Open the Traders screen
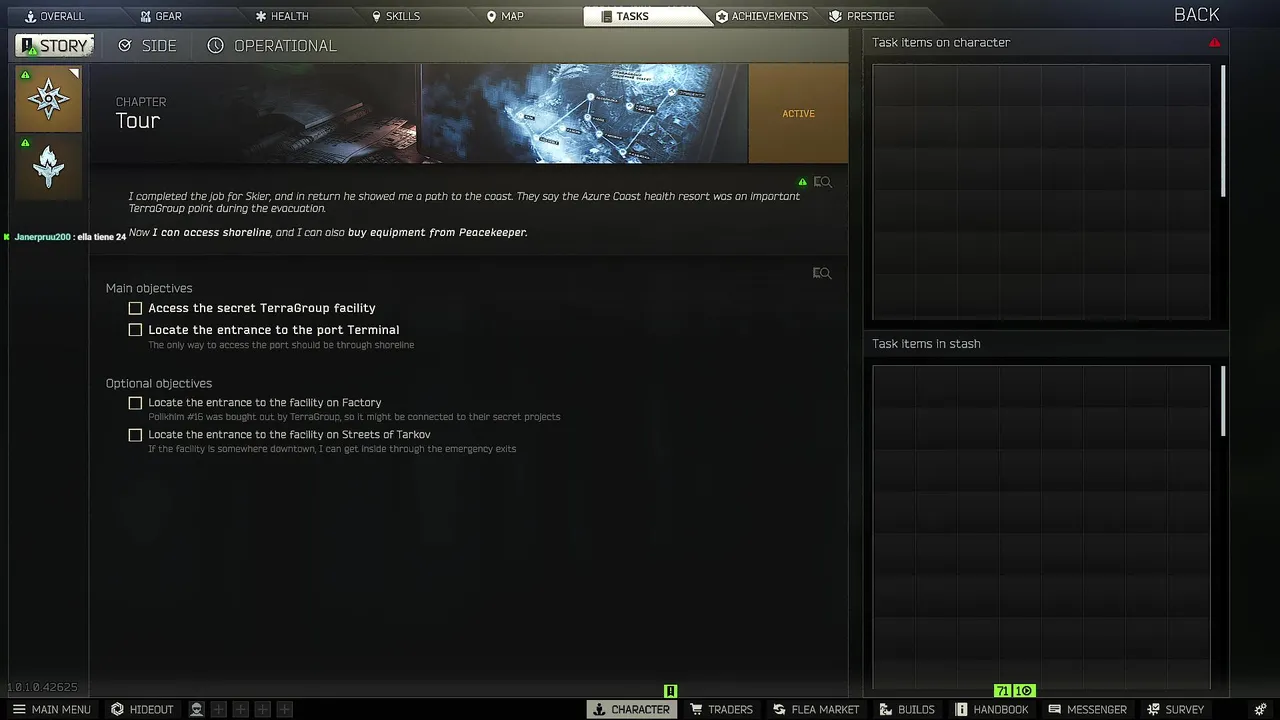 point(721,709)
